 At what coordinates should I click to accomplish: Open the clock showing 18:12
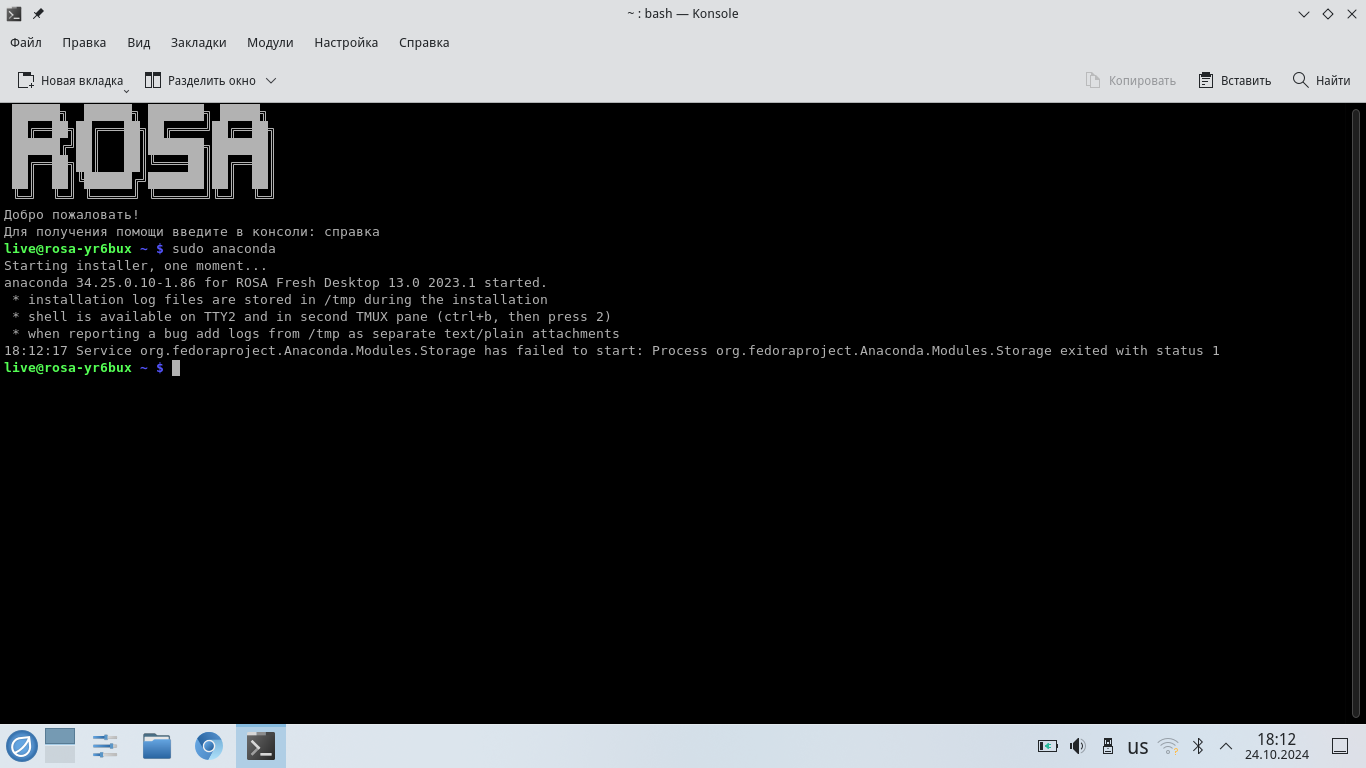coord(1277,746)
